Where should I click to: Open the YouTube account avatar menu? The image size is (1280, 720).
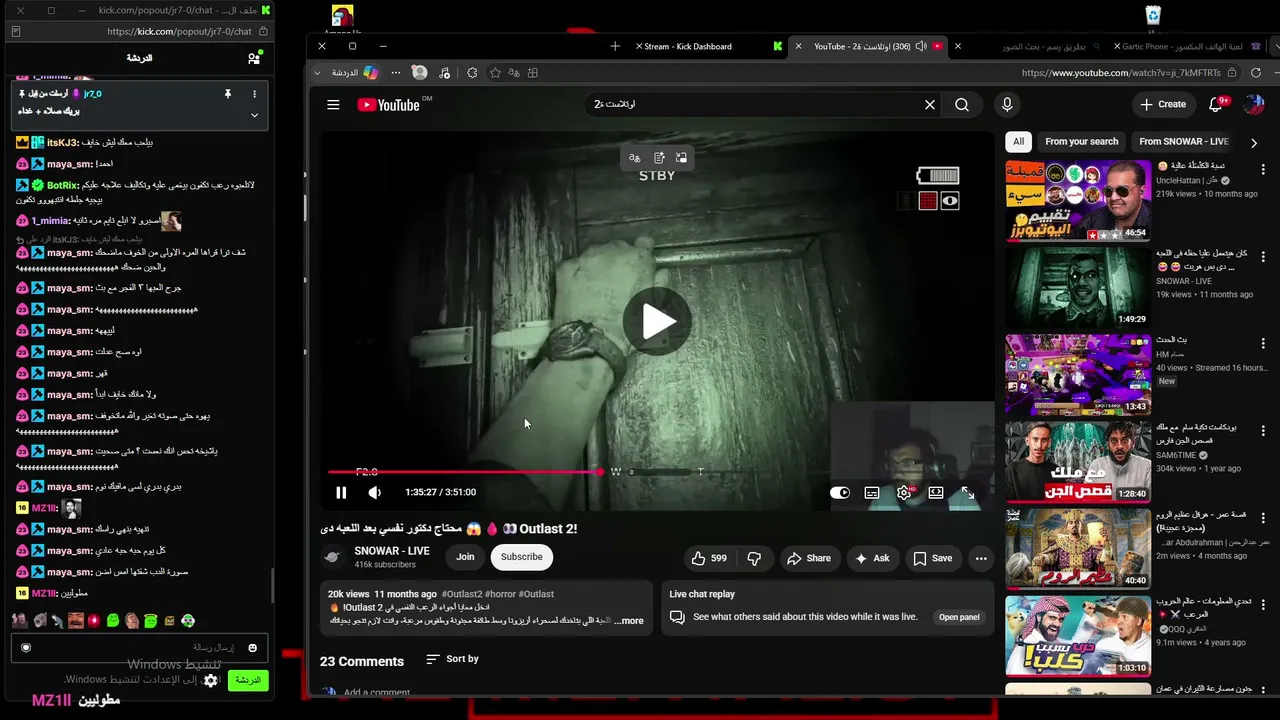coord(1253,104)
